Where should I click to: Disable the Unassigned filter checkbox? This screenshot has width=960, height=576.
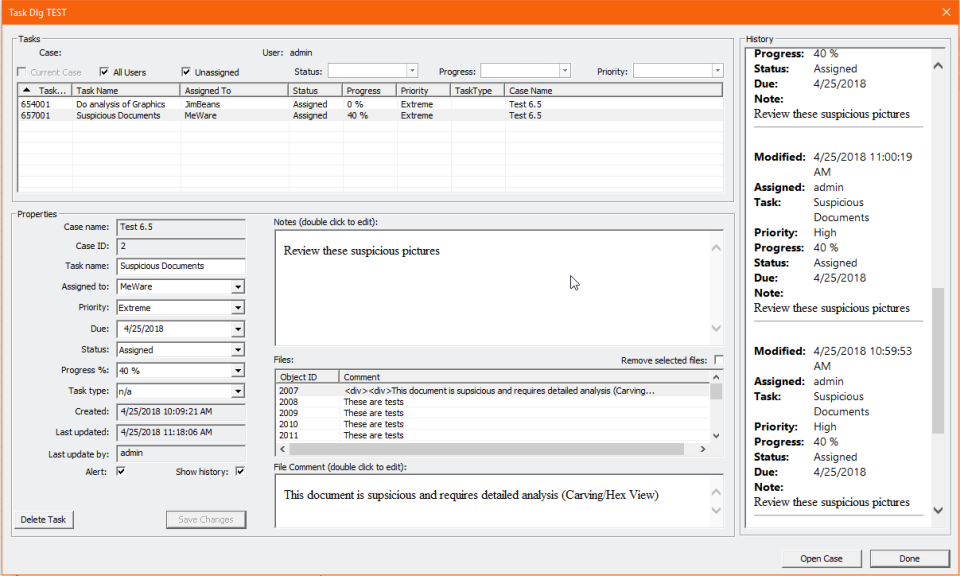click(x=185, y=70)
